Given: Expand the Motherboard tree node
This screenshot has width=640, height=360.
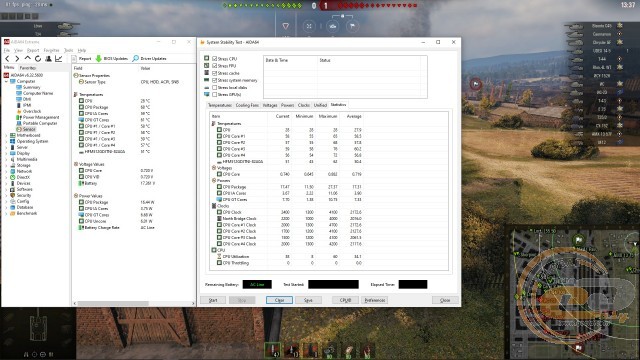Looking at the screenshot, I should (6, 135).
